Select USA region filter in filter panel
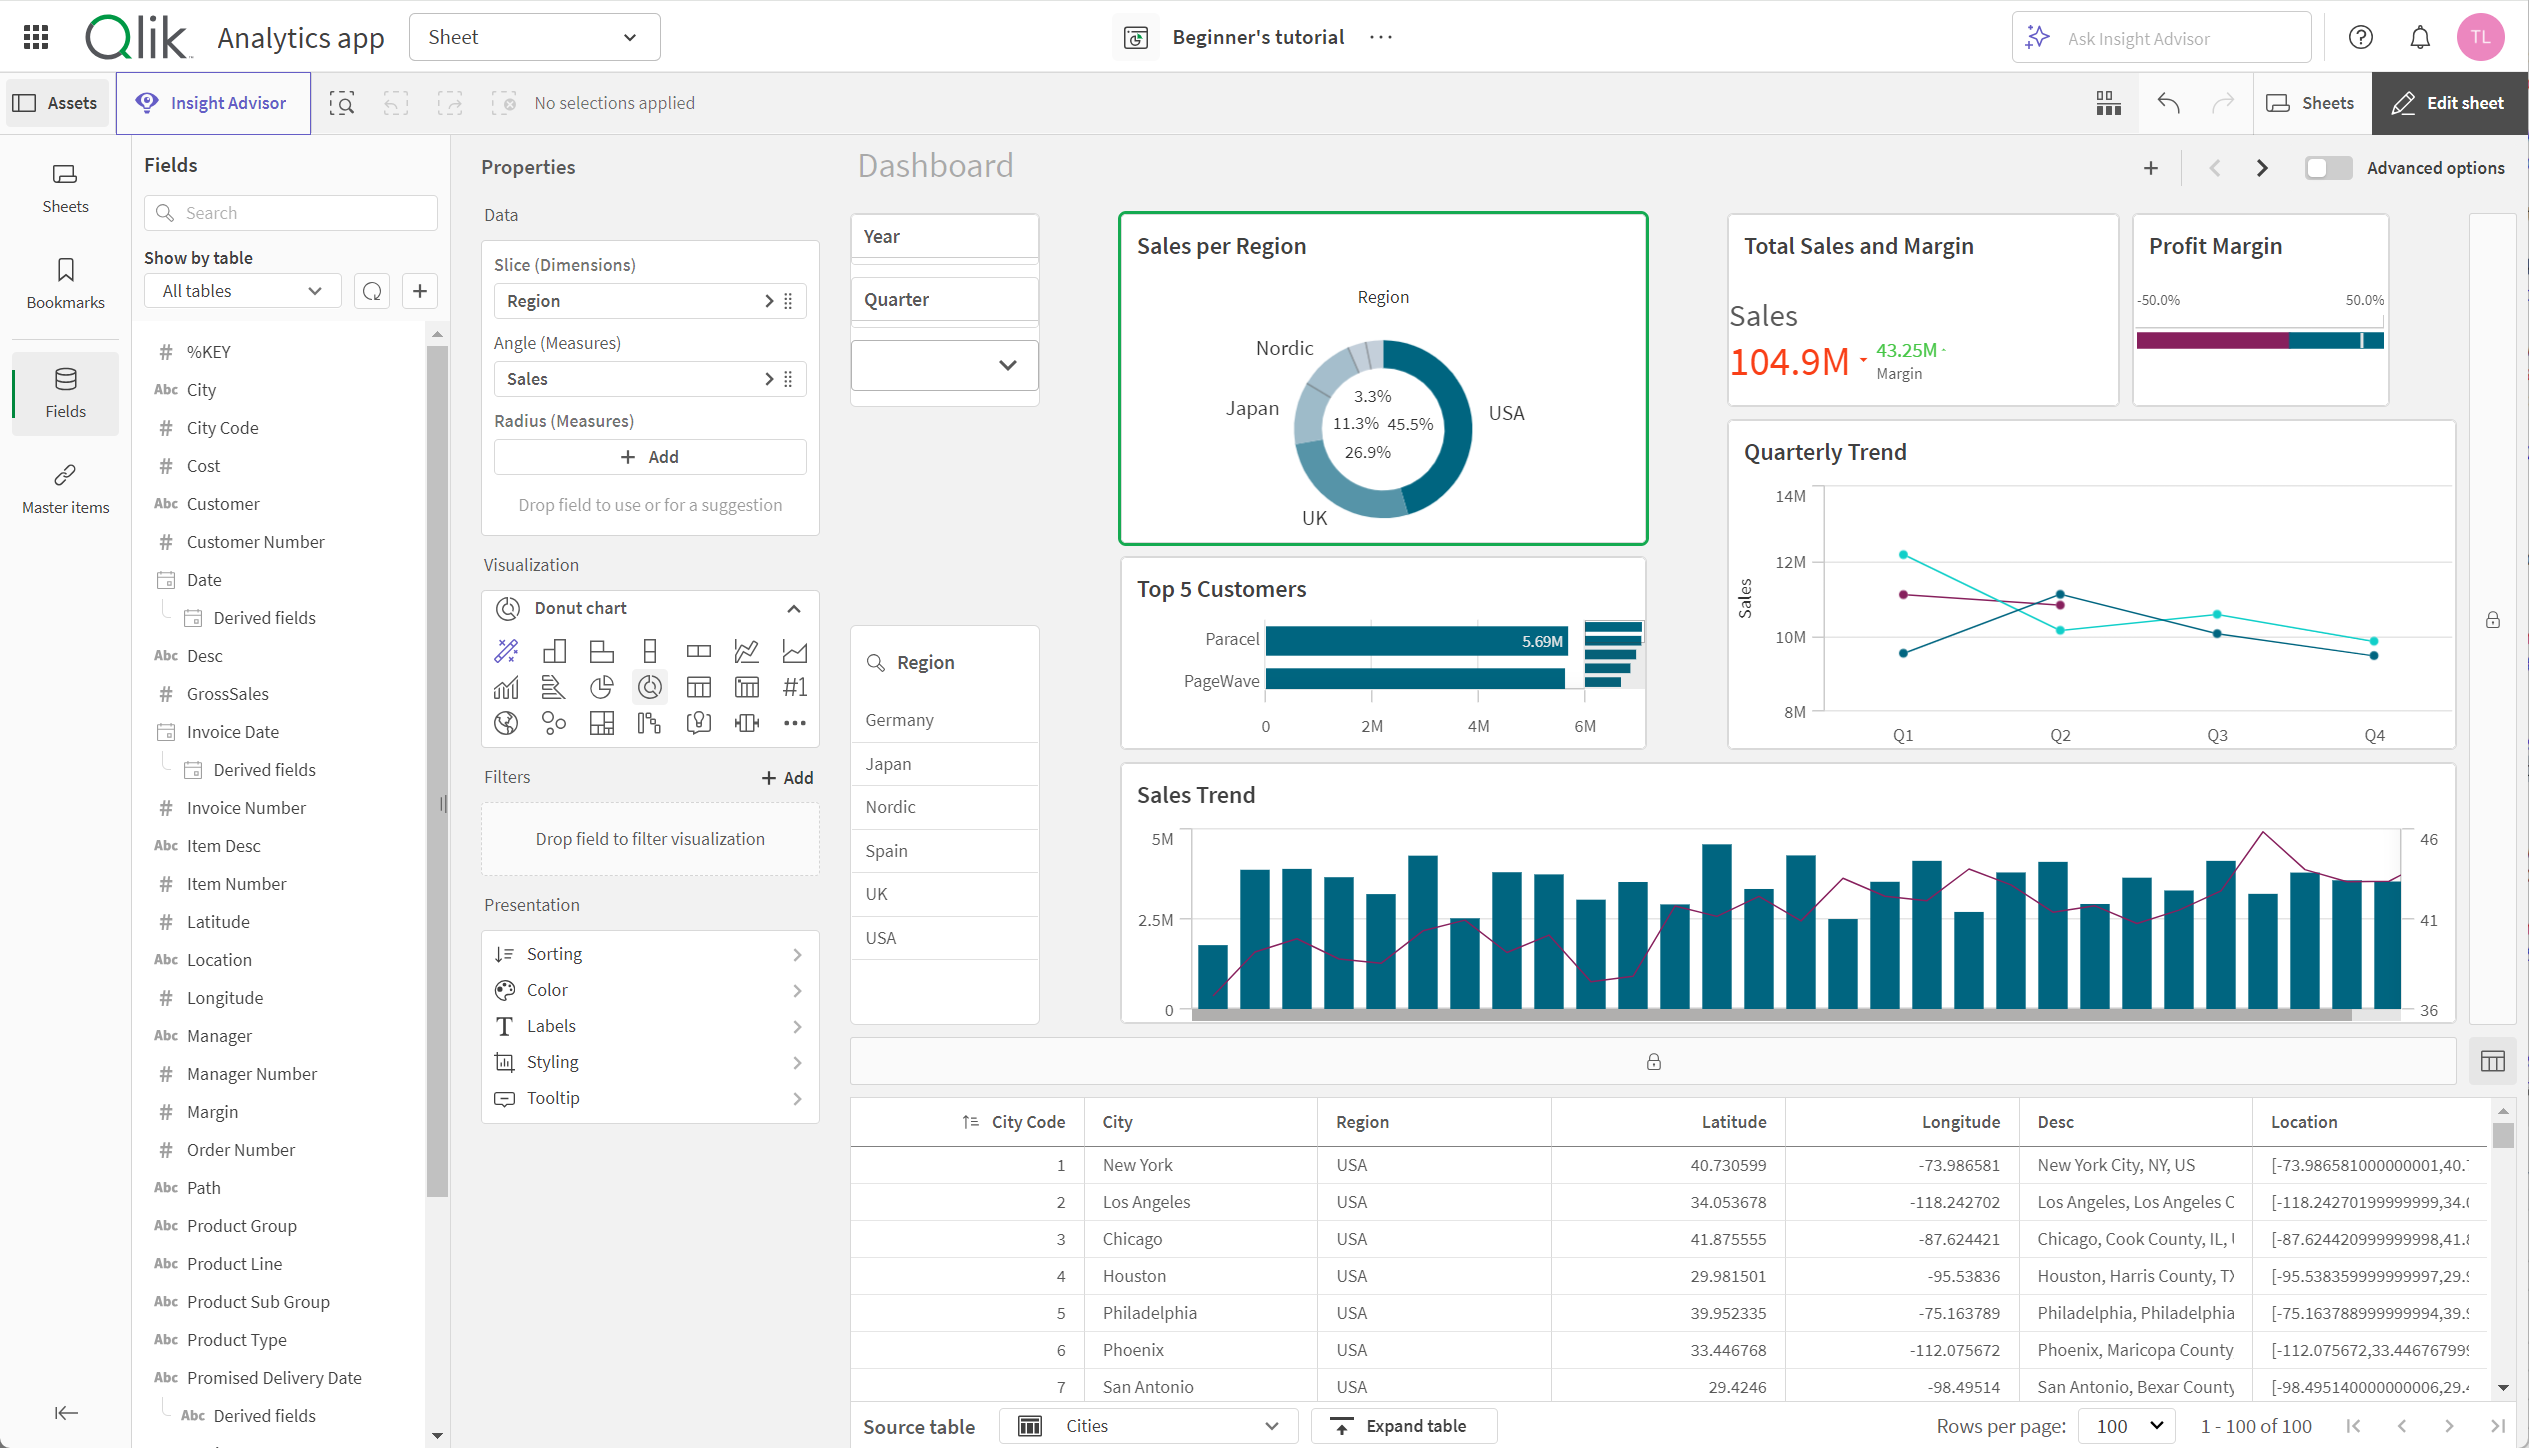Screen dimensions: 2529x1448 click(x=940, y=938)
